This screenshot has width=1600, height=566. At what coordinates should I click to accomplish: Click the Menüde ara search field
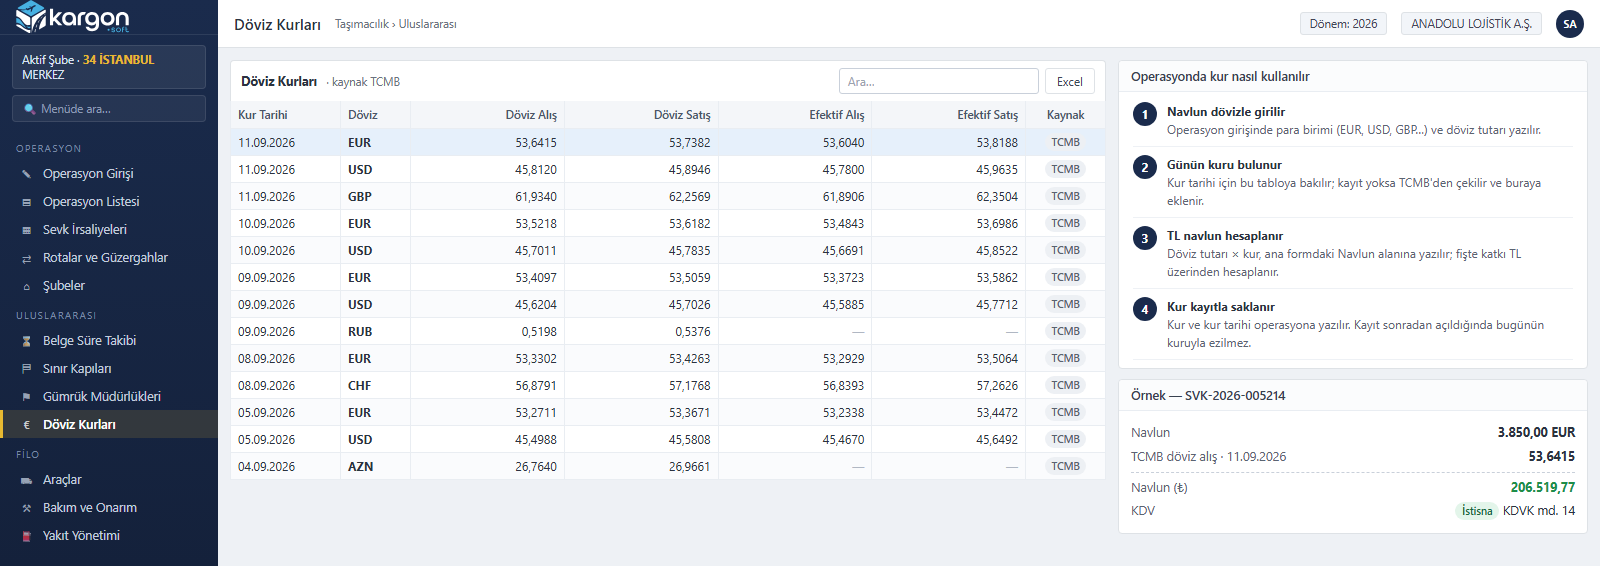coord(109,108)
